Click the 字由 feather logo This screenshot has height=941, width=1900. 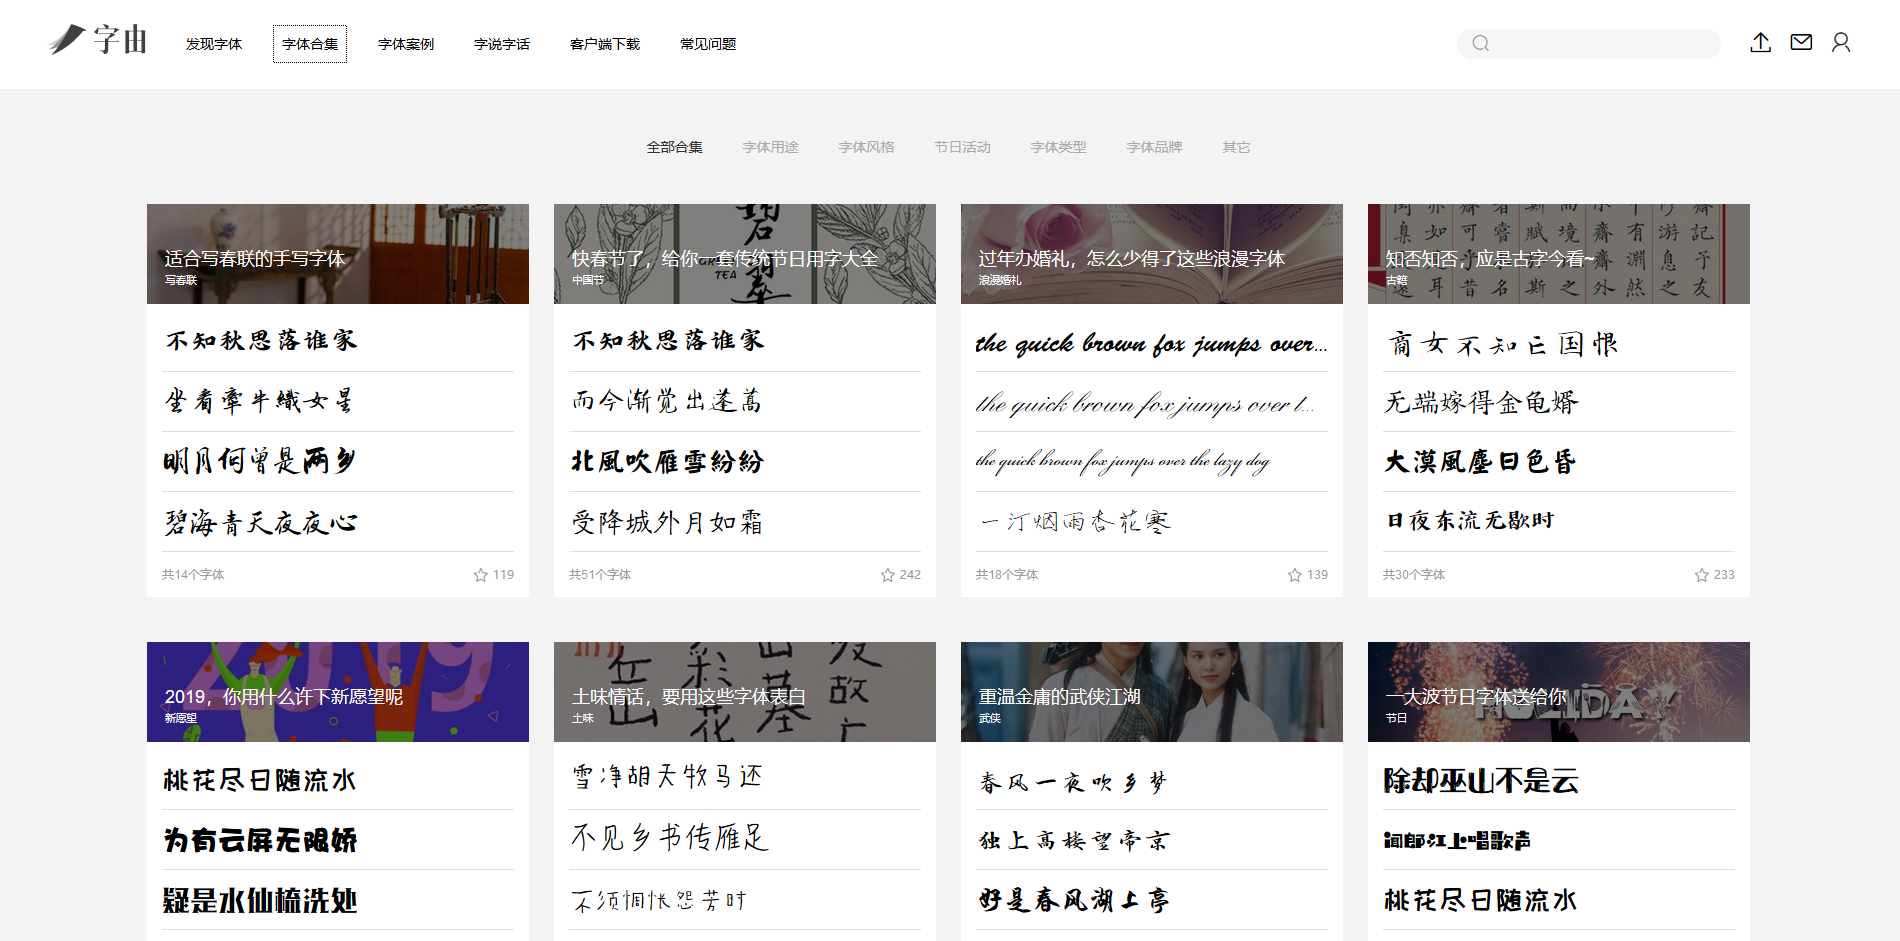[98, 40]
